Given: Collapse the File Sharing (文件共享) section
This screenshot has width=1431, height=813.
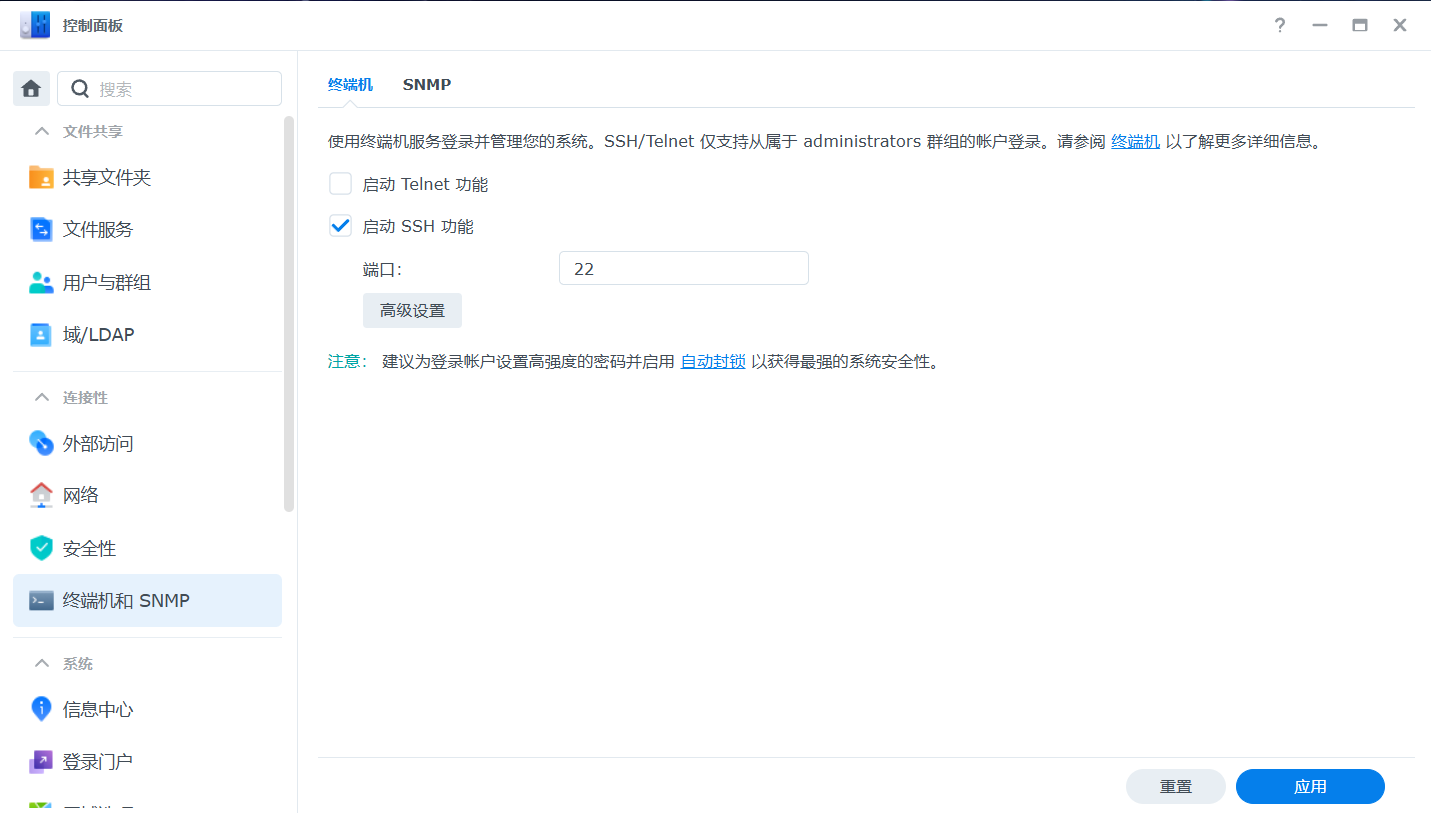Looking at the screenshot, I should [42, 131].
